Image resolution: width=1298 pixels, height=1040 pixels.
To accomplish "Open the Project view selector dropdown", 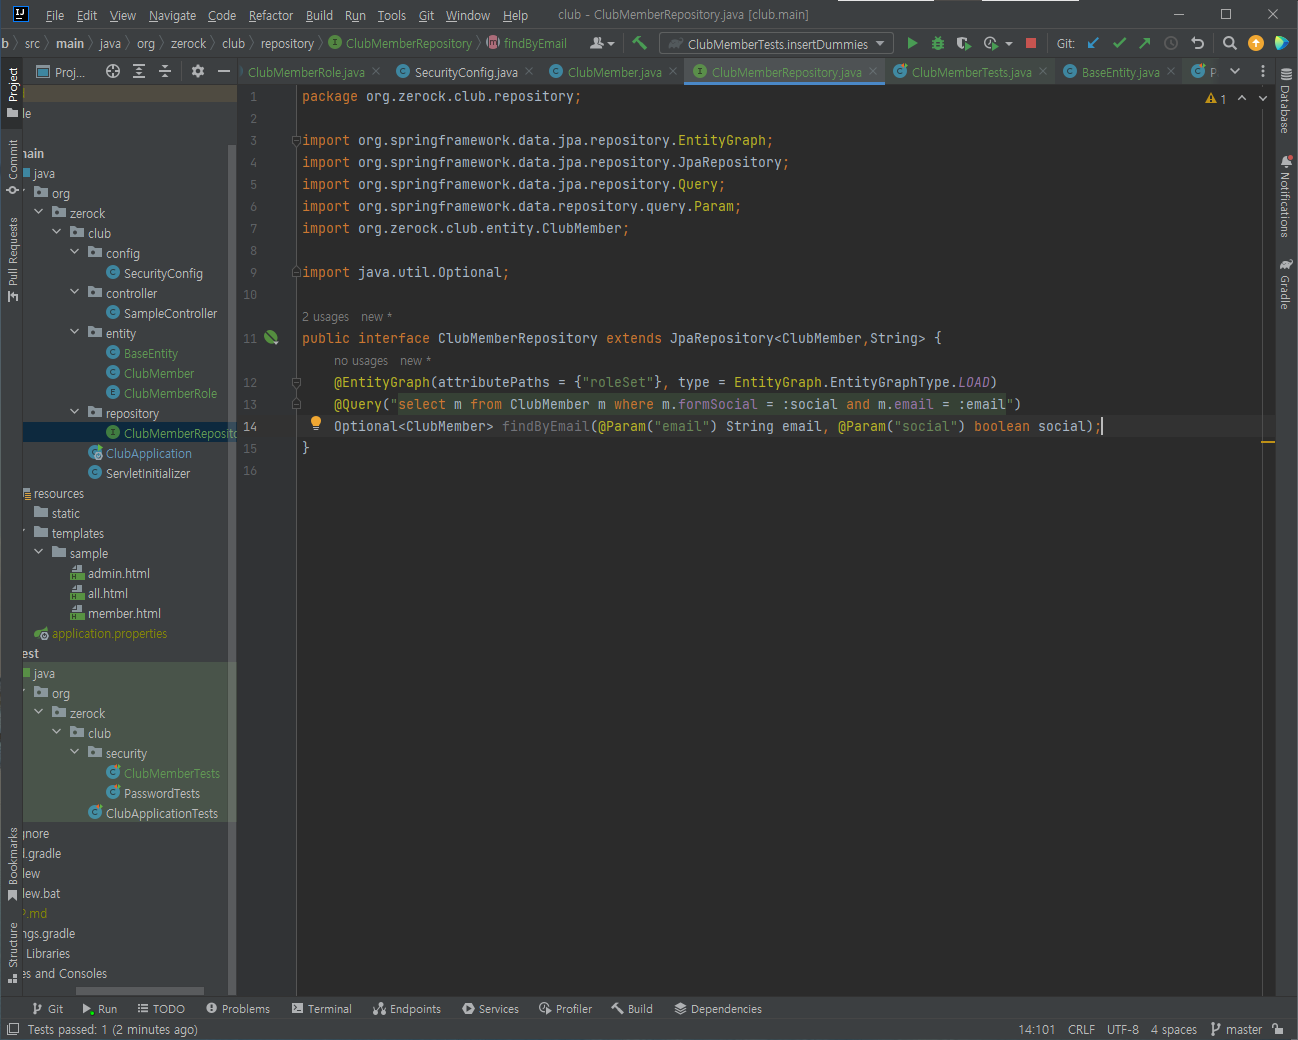I will click(61, 71).
